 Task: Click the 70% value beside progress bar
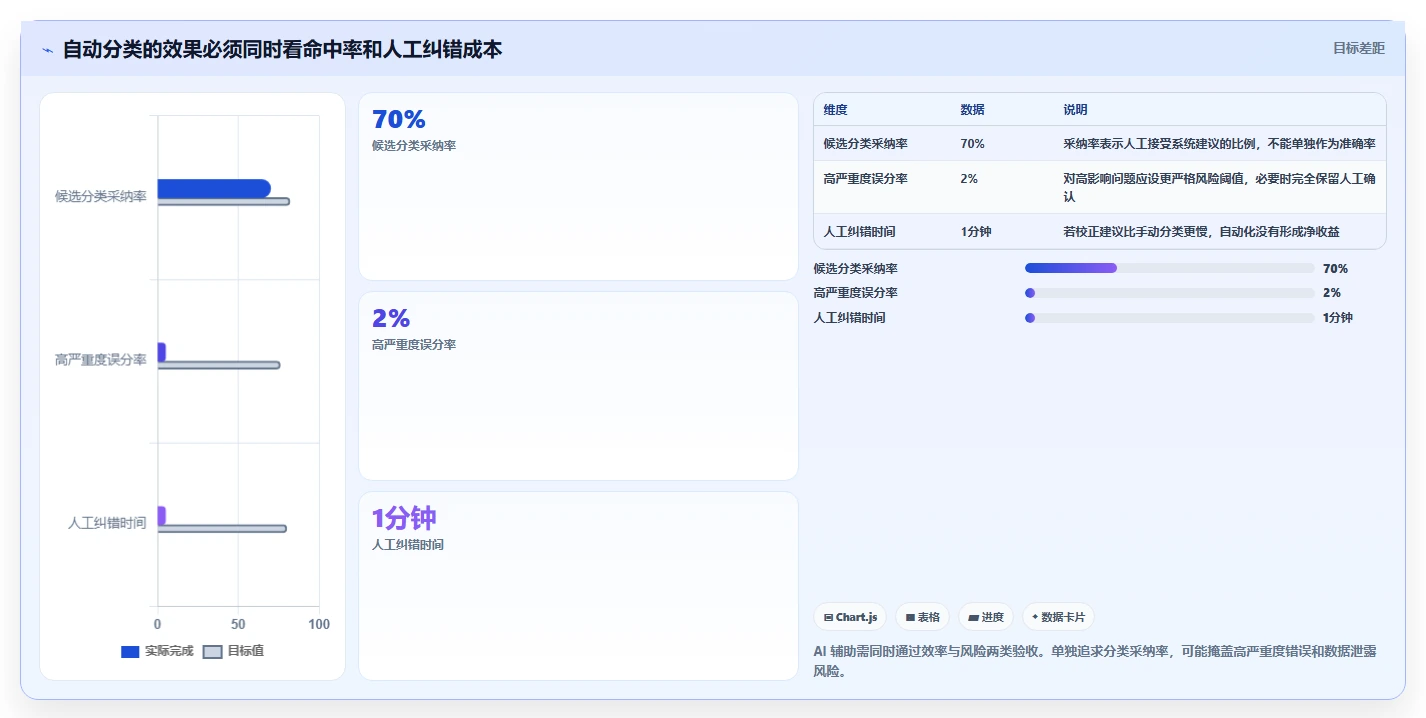pos(1335,268)
